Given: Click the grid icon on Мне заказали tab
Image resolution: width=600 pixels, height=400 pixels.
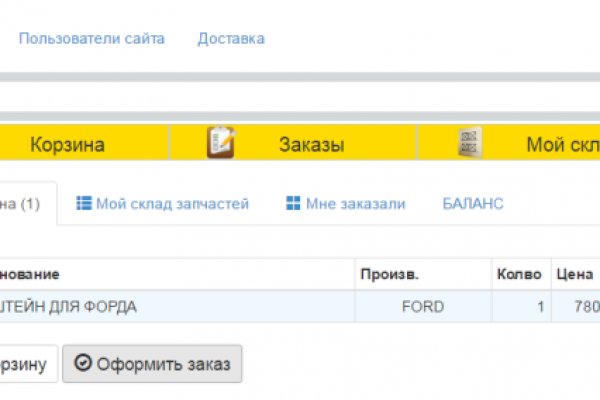Looking at the screenshot, I should 293,203.
